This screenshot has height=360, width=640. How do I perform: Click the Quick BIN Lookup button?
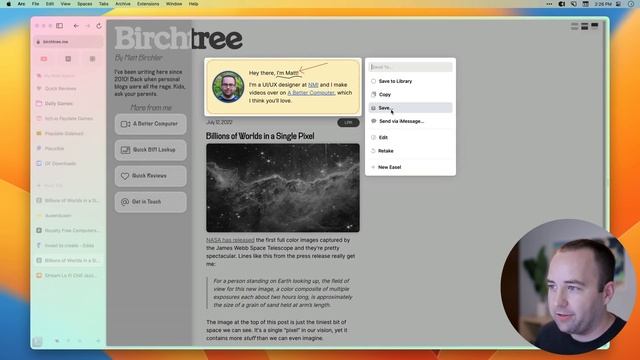[151, 150]
